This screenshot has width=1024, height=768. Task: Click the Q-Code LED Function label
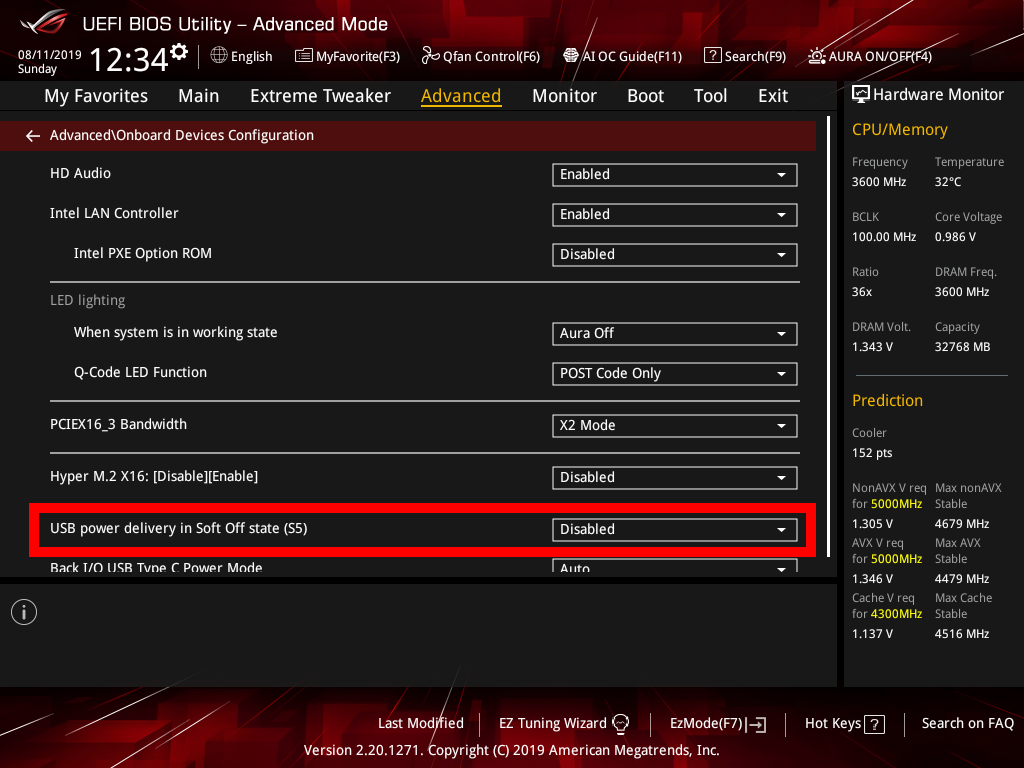point(140,372)
